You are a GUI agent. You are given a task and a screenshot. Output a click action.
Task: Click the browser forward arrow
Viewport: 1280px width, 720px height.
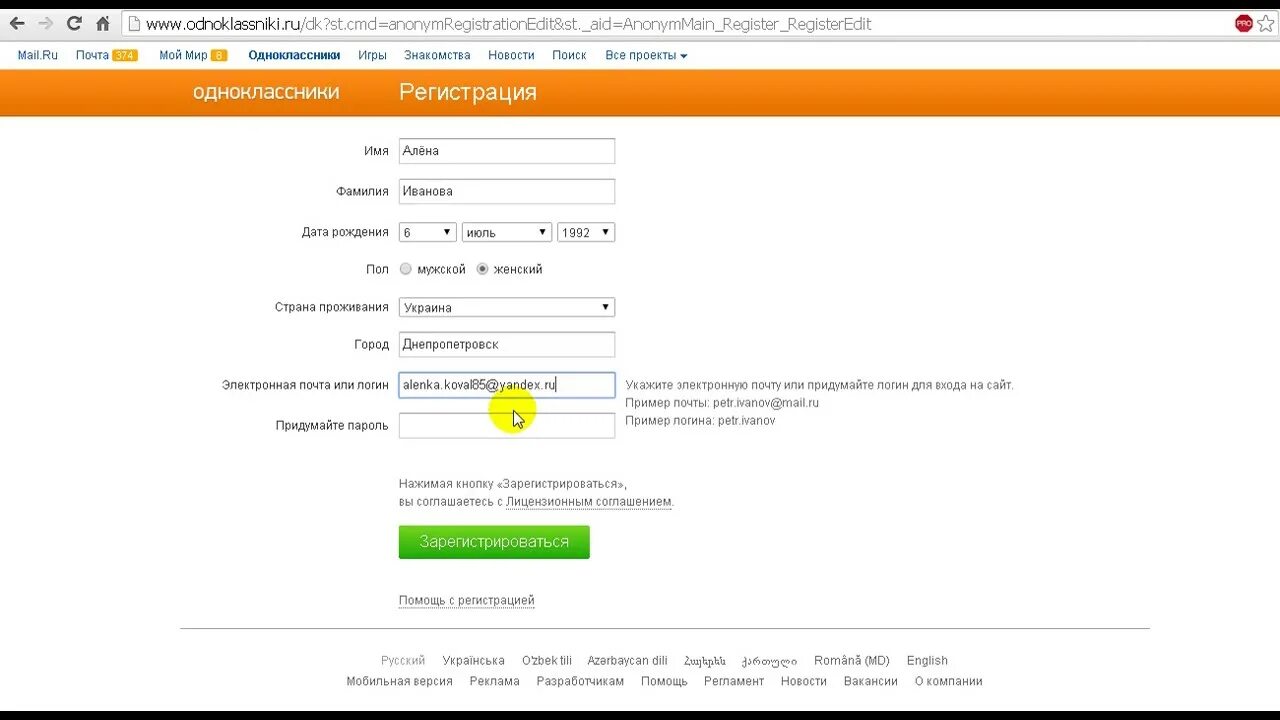(45, 23)
